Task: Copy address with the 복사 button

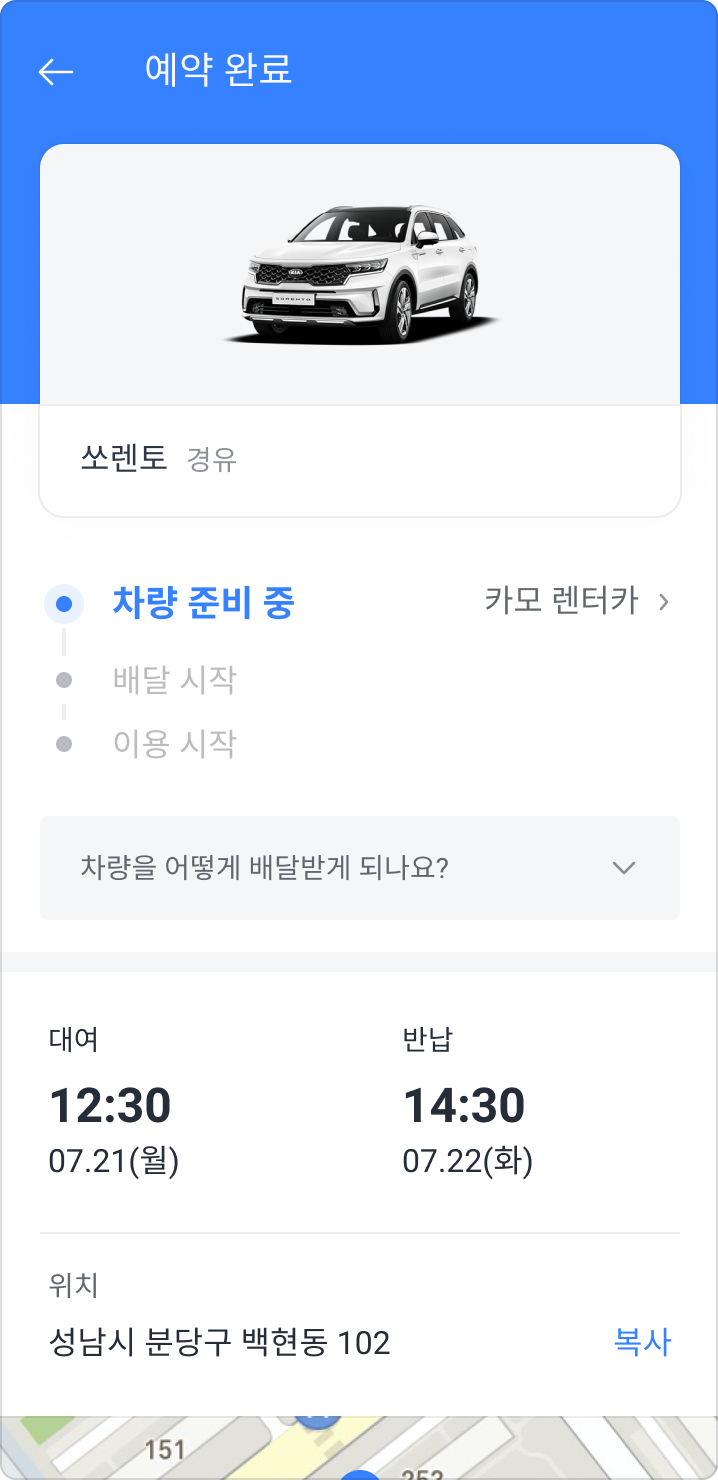Action: (642, 1342)
